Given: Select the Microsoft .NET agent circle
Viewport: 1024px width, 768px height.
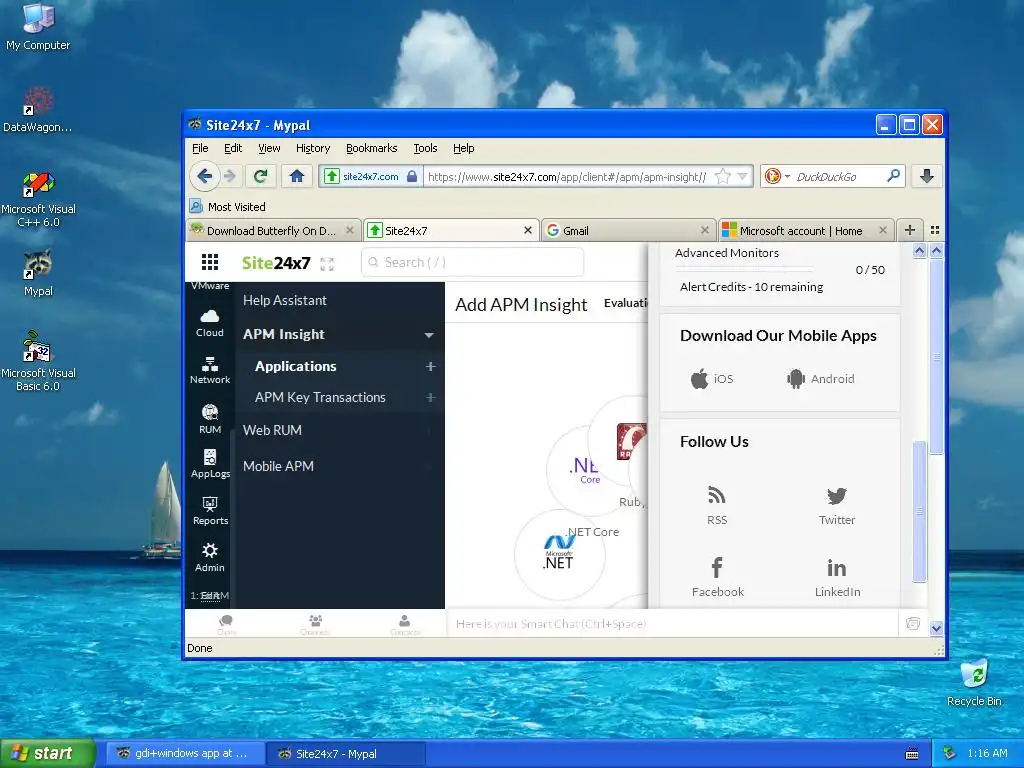Looking at the screenshot, I should click(x=559, y=555).
